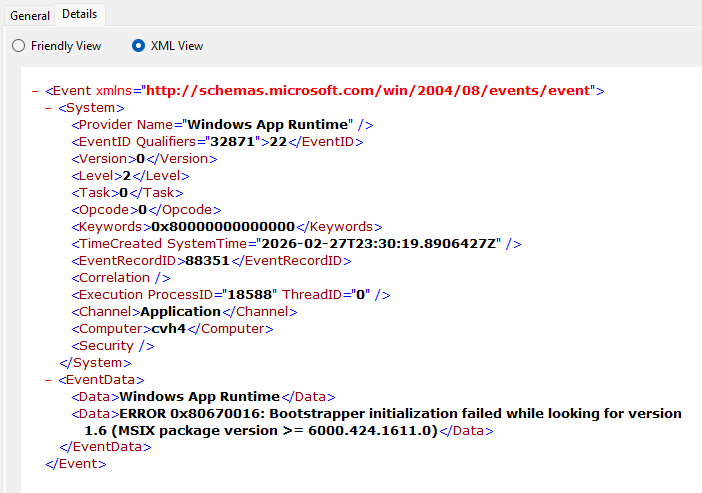Click the Task element line

tap(127, 193)
